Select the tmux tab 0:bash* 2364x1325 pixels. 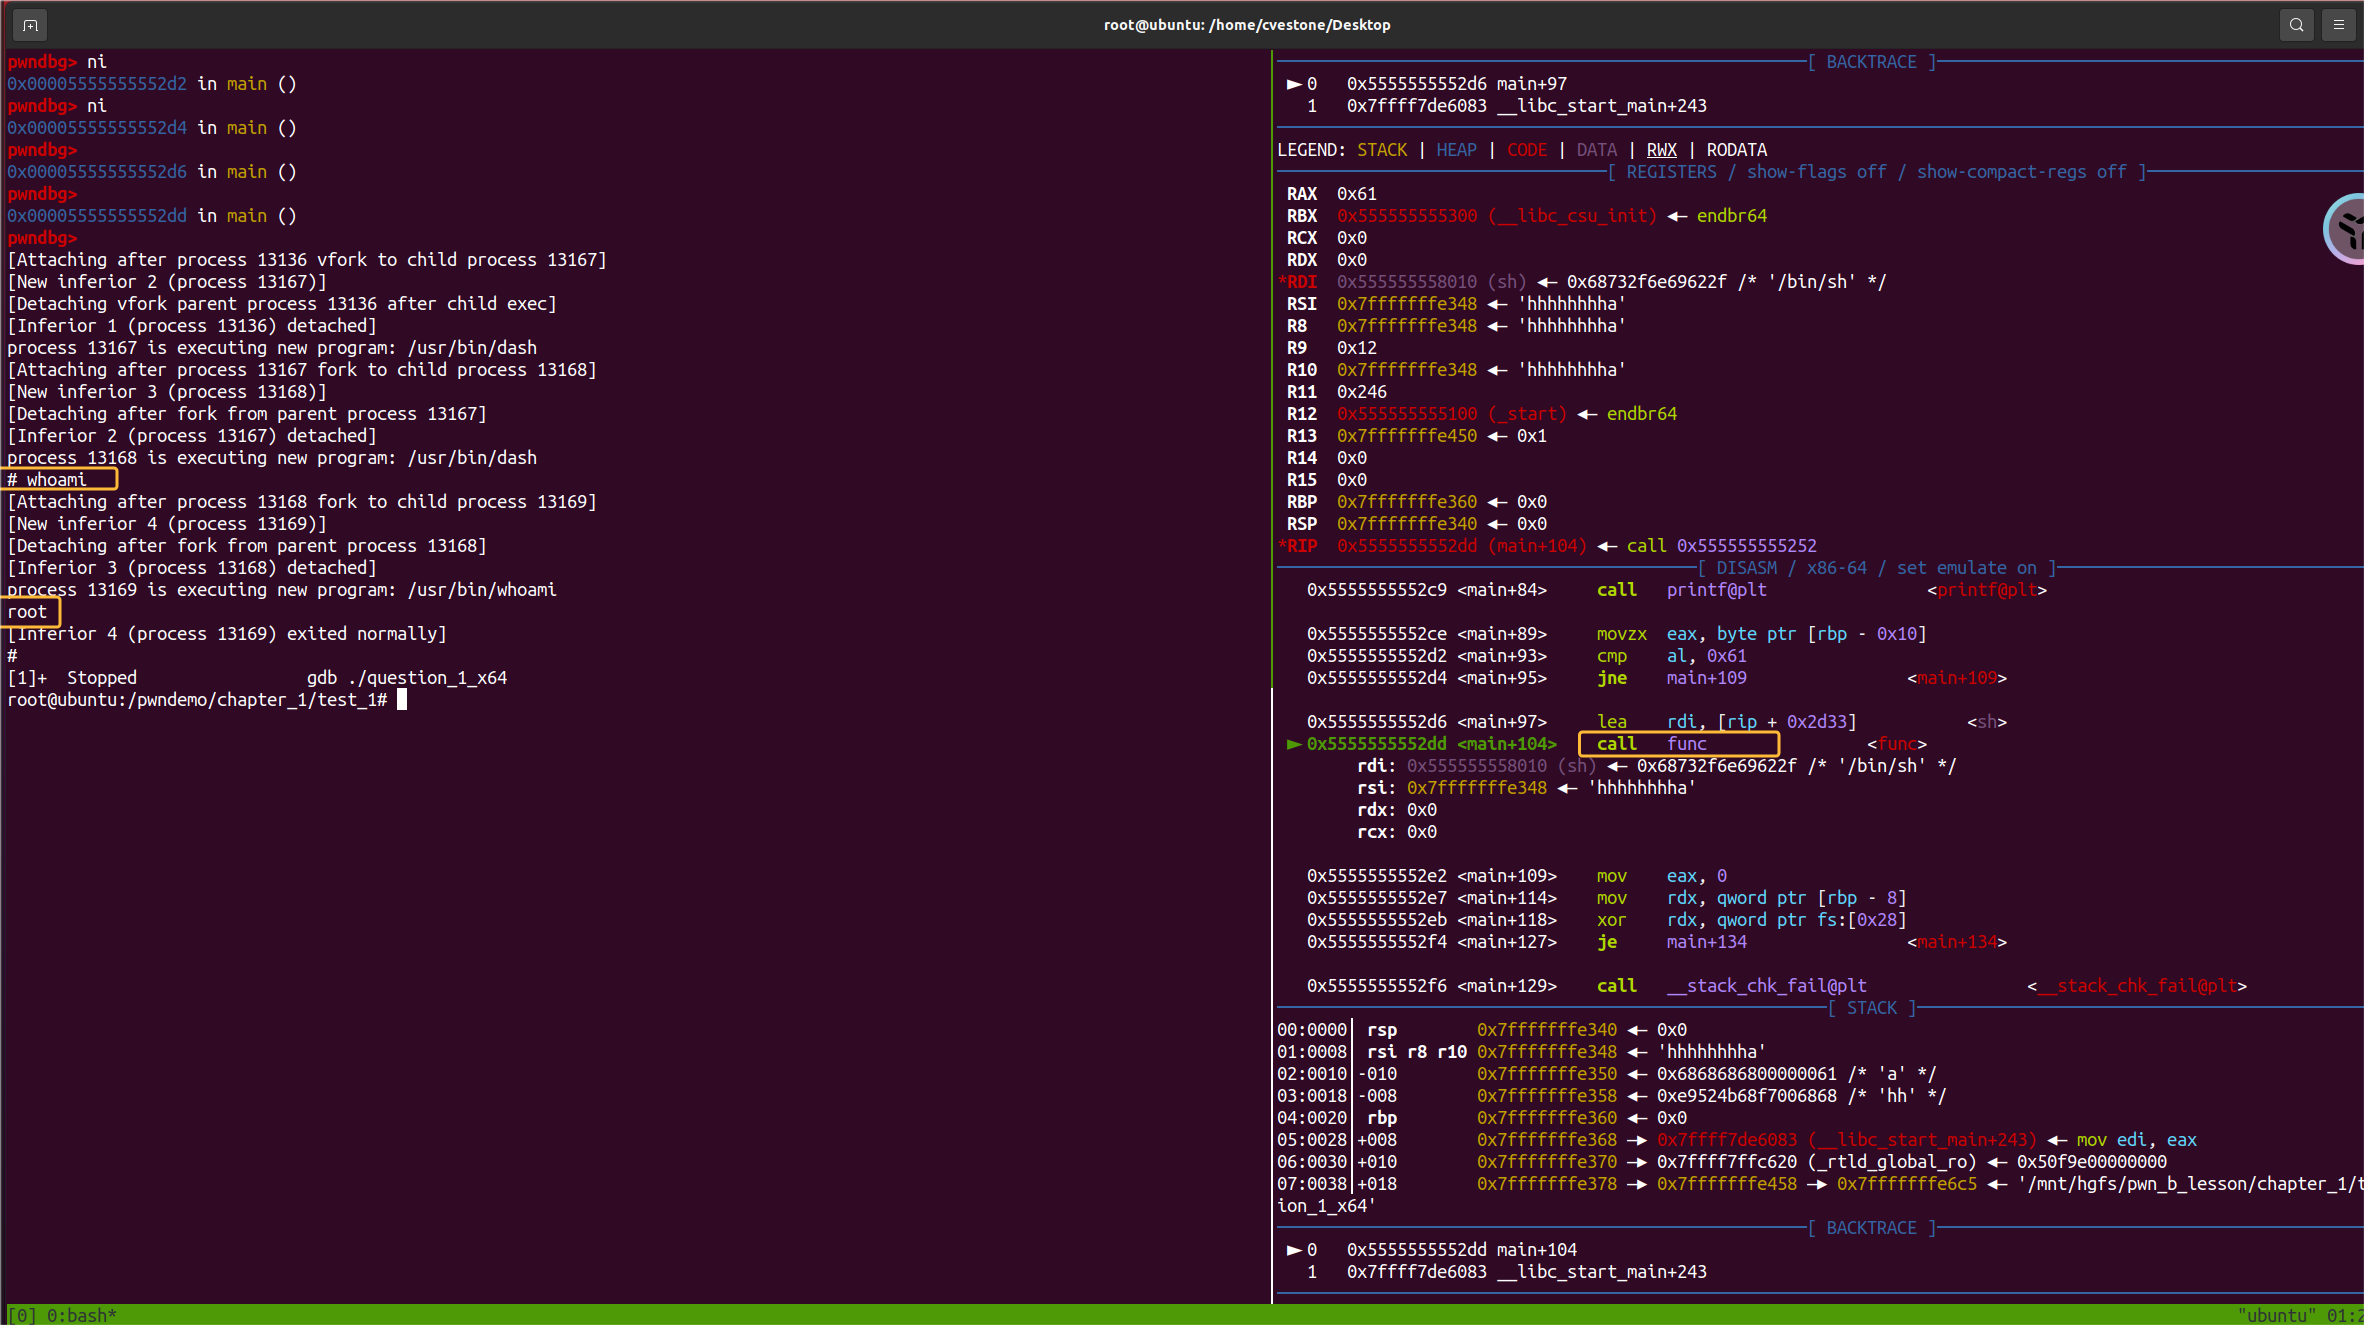tap(82, 1315)
